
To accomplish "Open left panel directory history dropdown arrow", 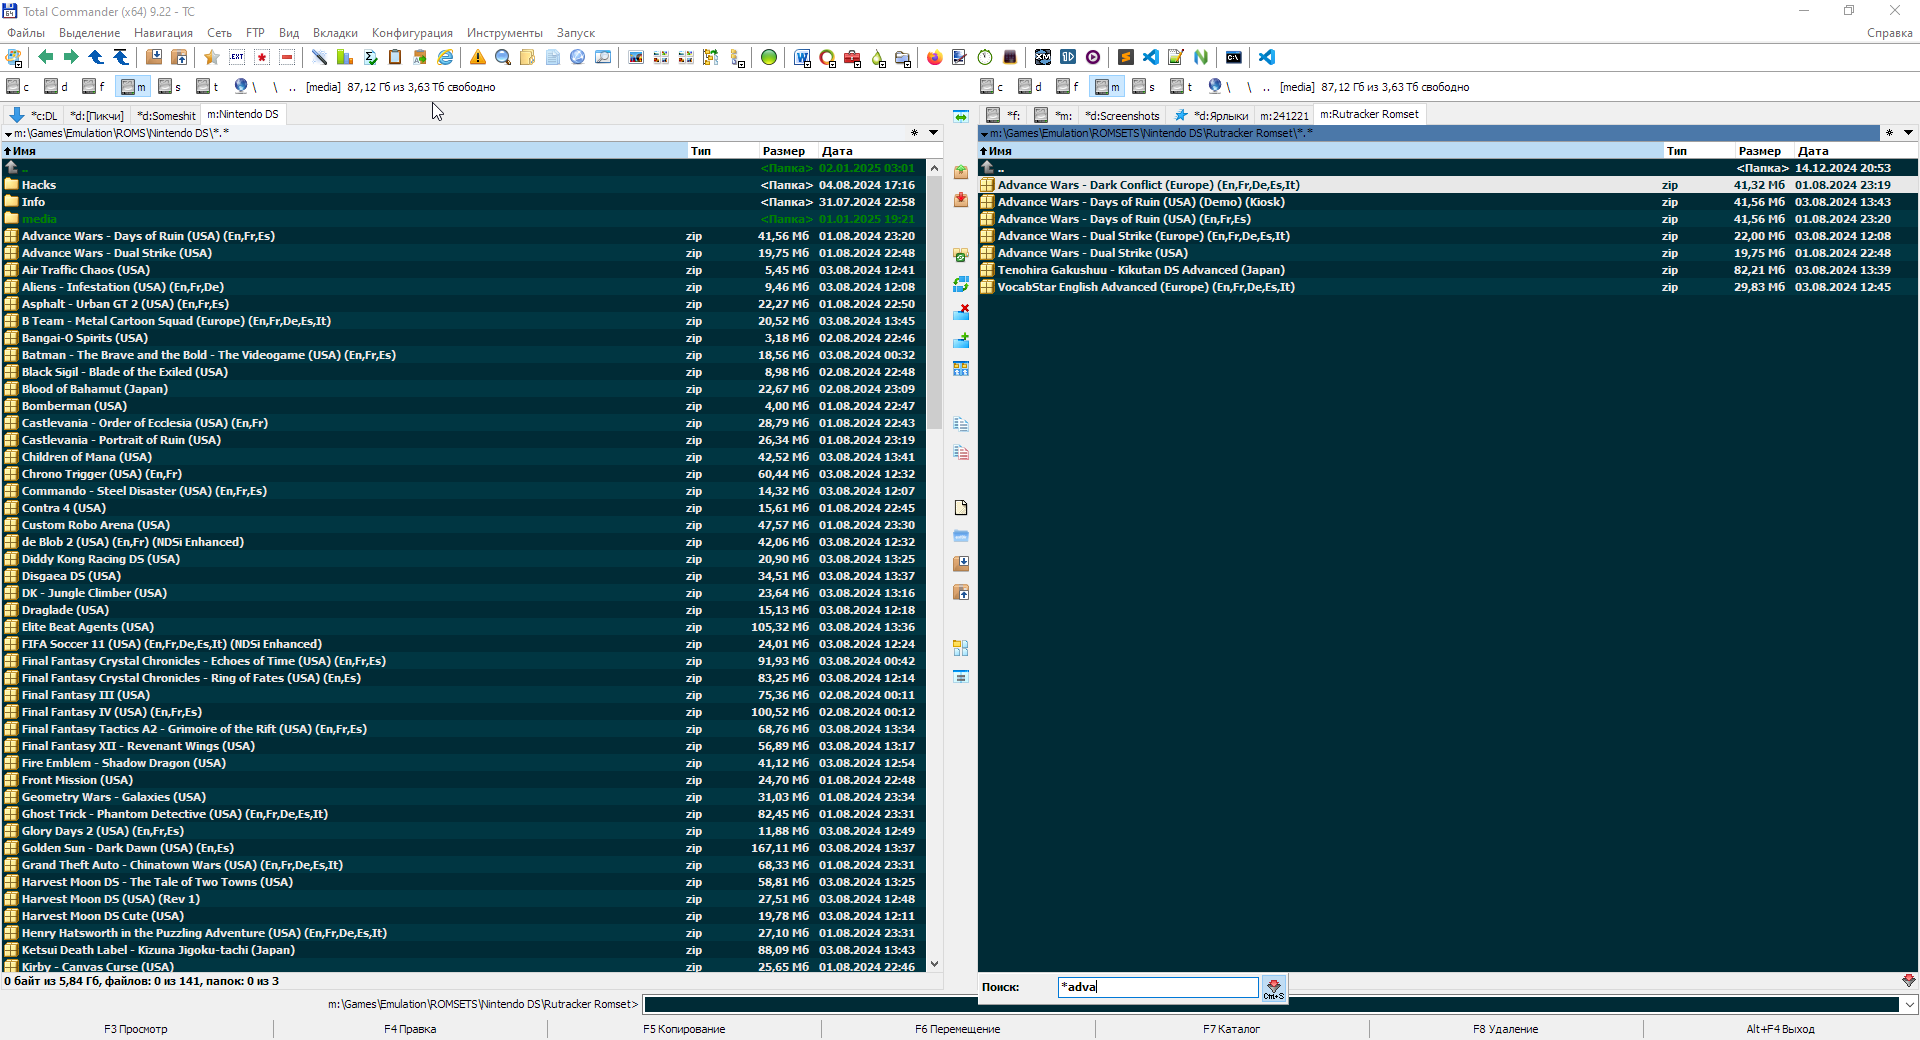I will coord(933,133).
